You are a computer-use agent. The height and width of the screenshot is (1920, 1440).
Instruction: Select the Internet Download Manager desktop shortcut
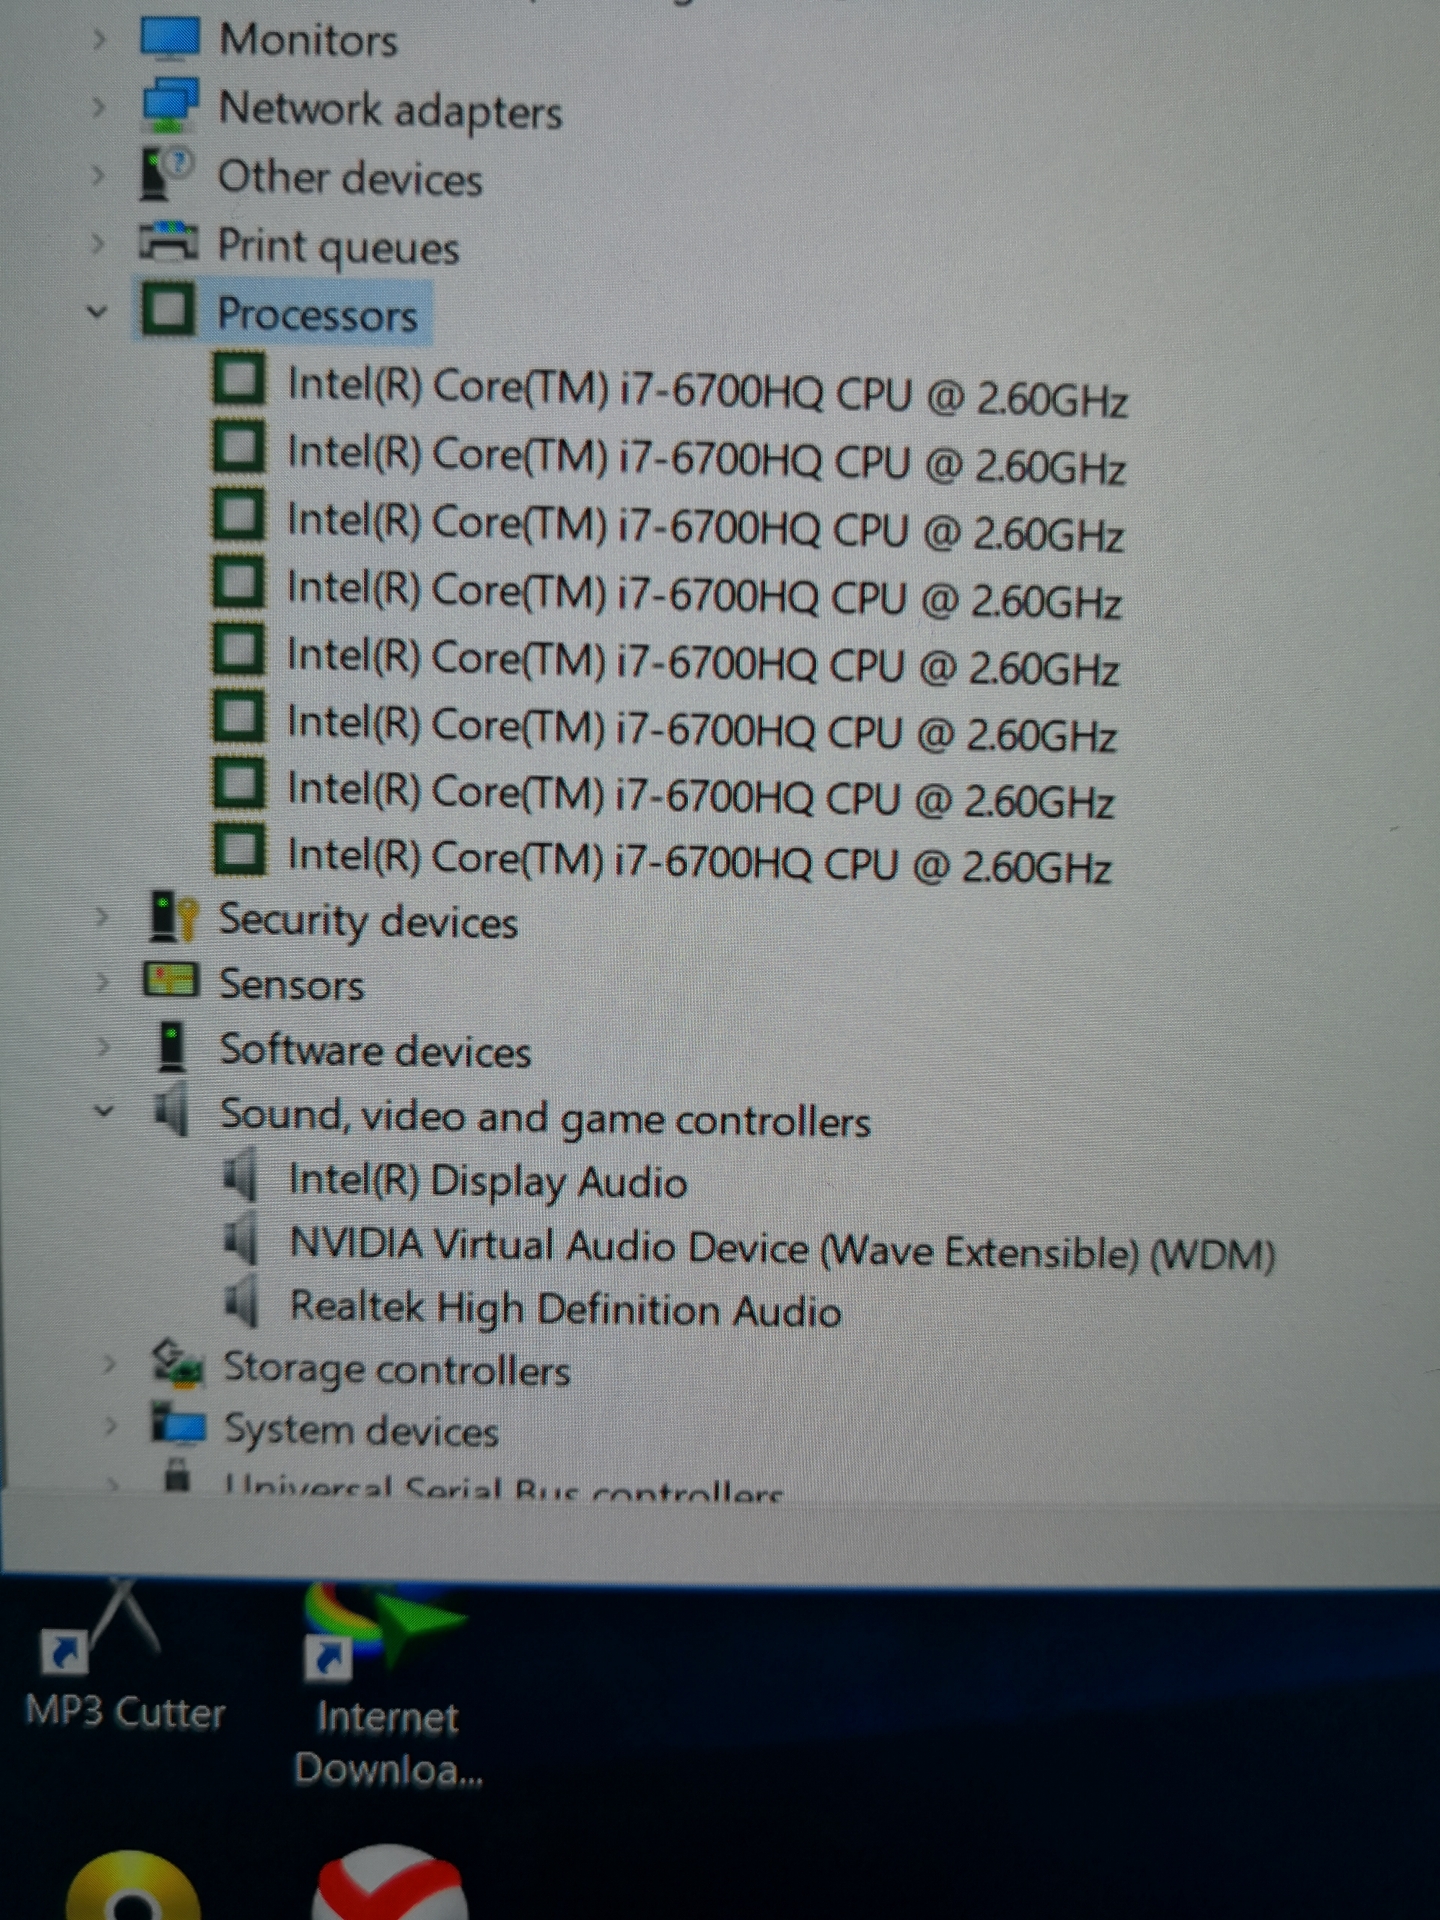point(388,1686)
